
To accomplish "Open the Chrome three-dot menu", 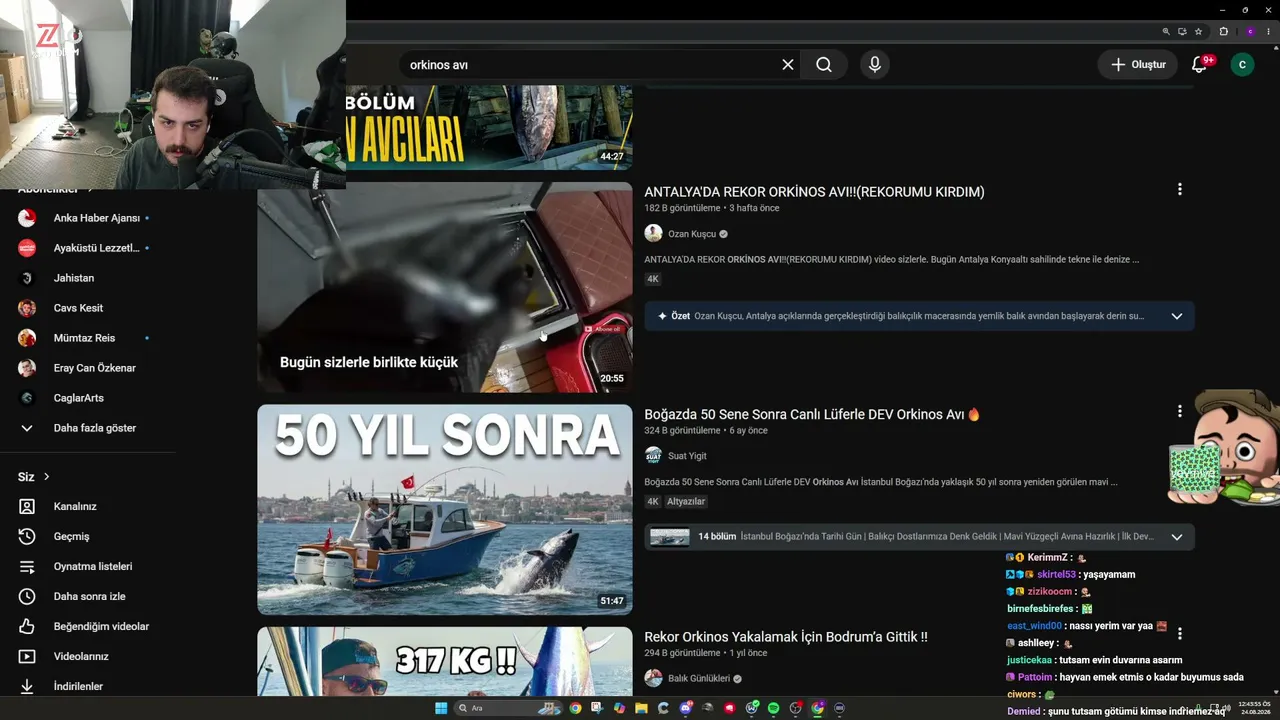I will (x=1268, y=31).
